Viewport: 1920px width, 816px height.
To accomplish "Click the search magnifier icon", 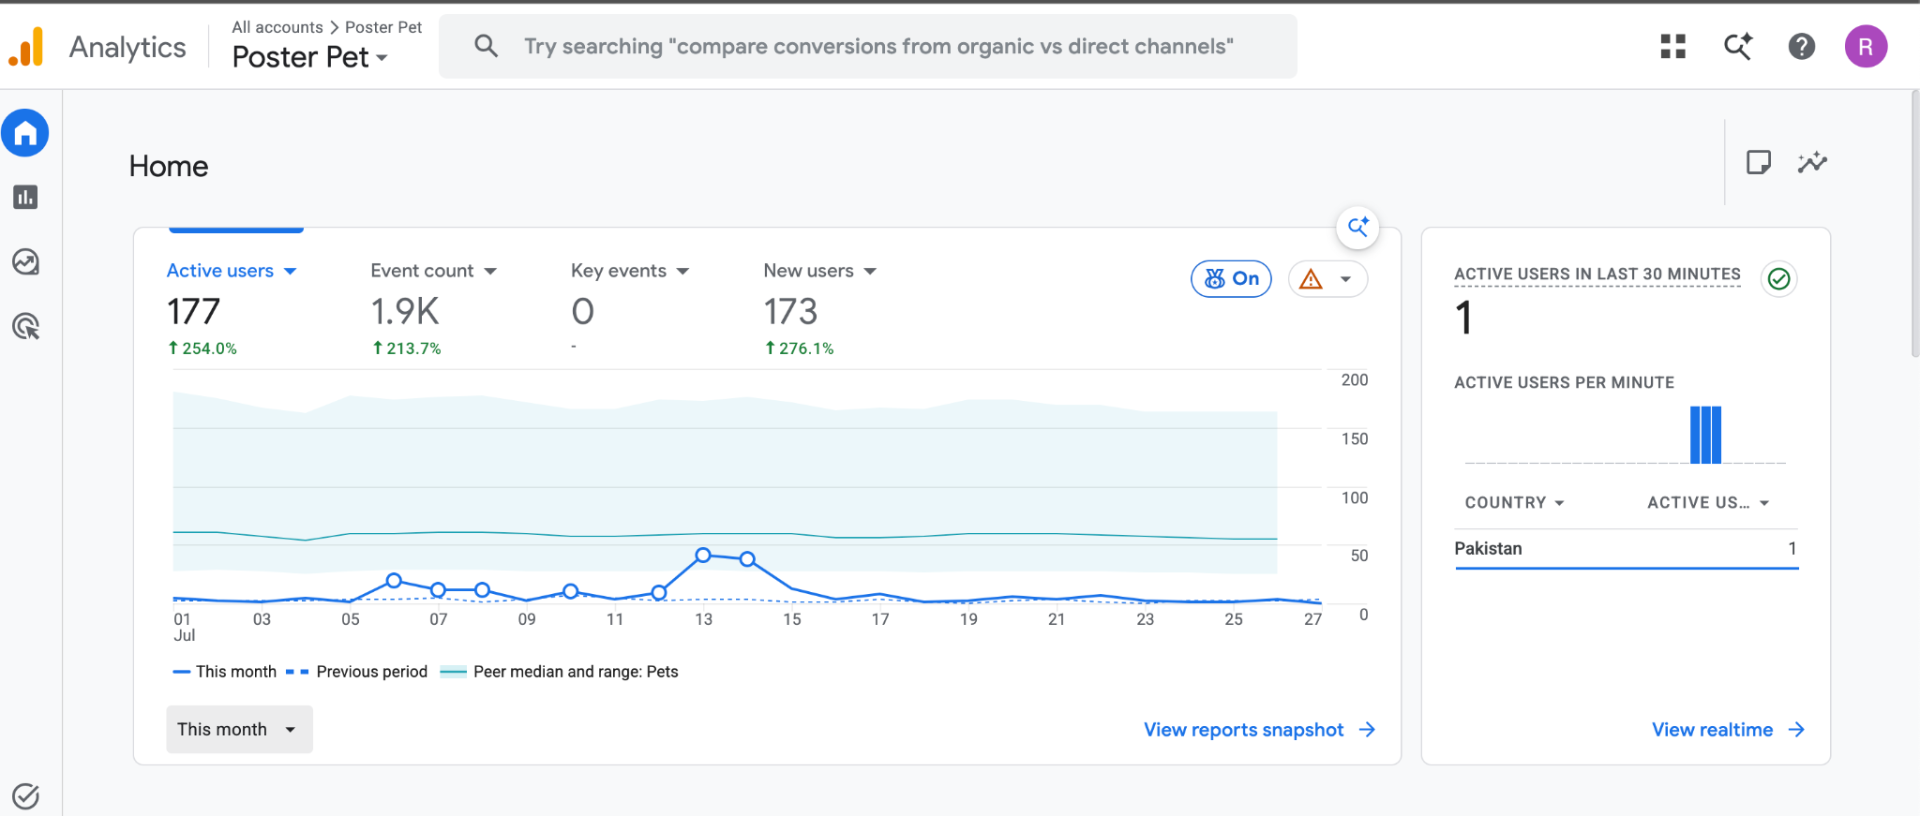I will pyautogui.click(x=486, y=46).
